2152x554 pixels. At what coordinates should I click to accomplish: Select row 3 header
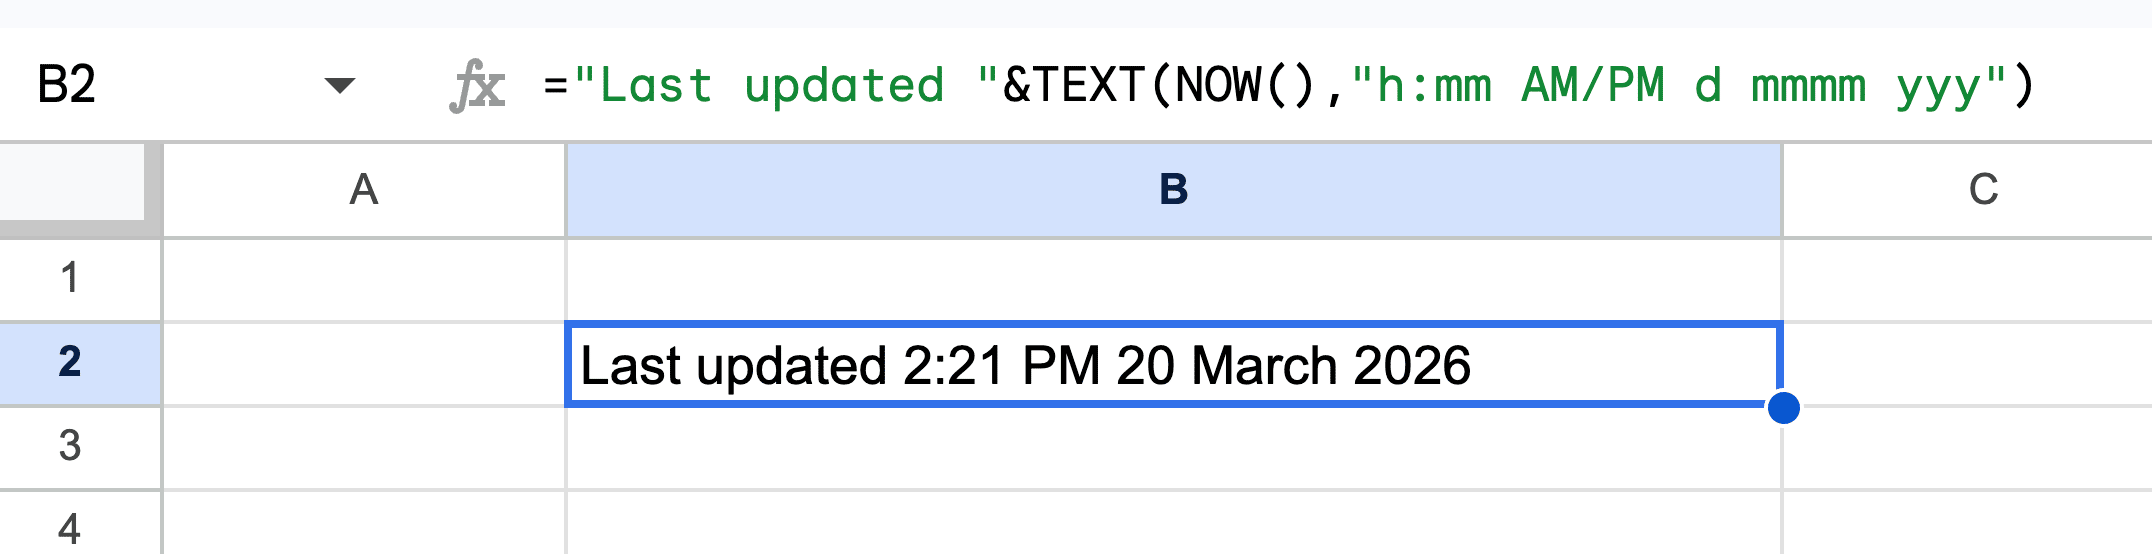point(70,446)
